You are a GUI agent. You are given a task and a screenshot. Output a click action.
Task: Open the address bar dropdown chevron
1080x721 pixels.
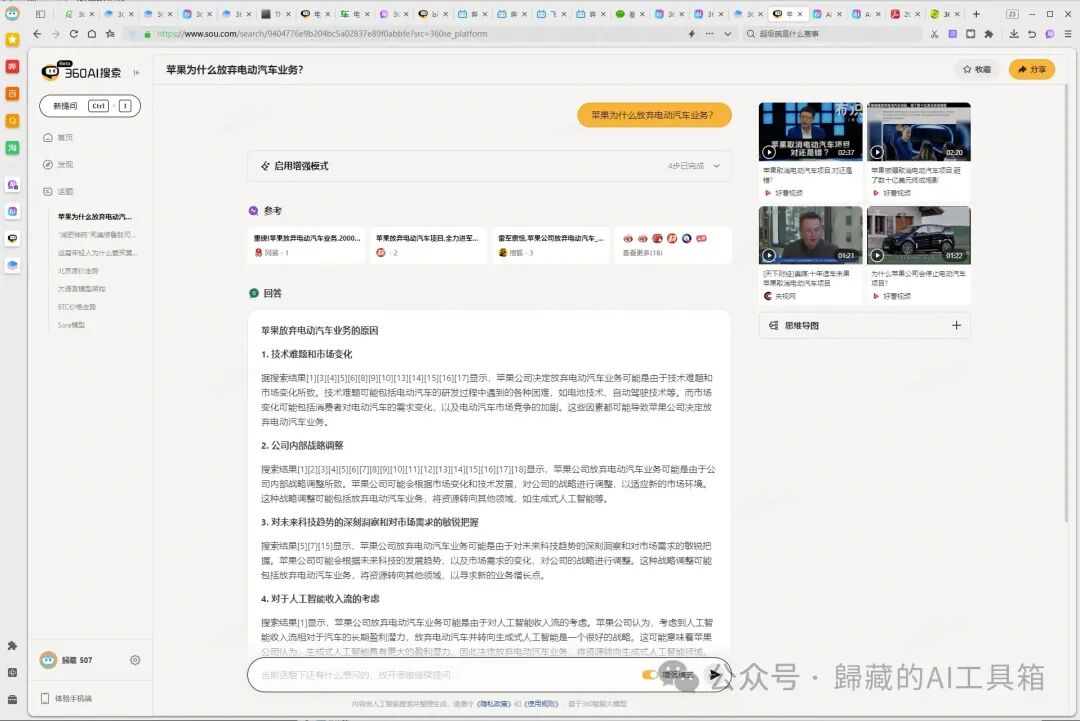727,34
